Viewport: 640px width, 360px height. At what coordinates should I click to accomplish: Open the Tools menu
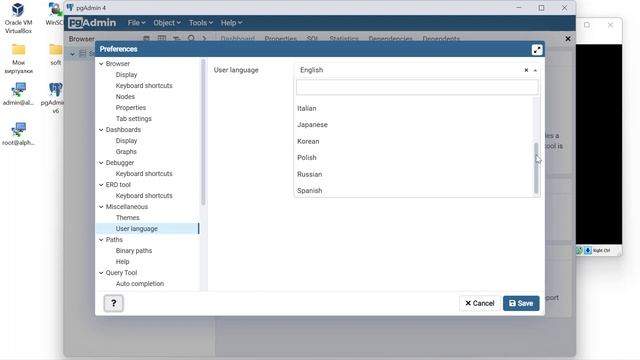pos(200,23)
